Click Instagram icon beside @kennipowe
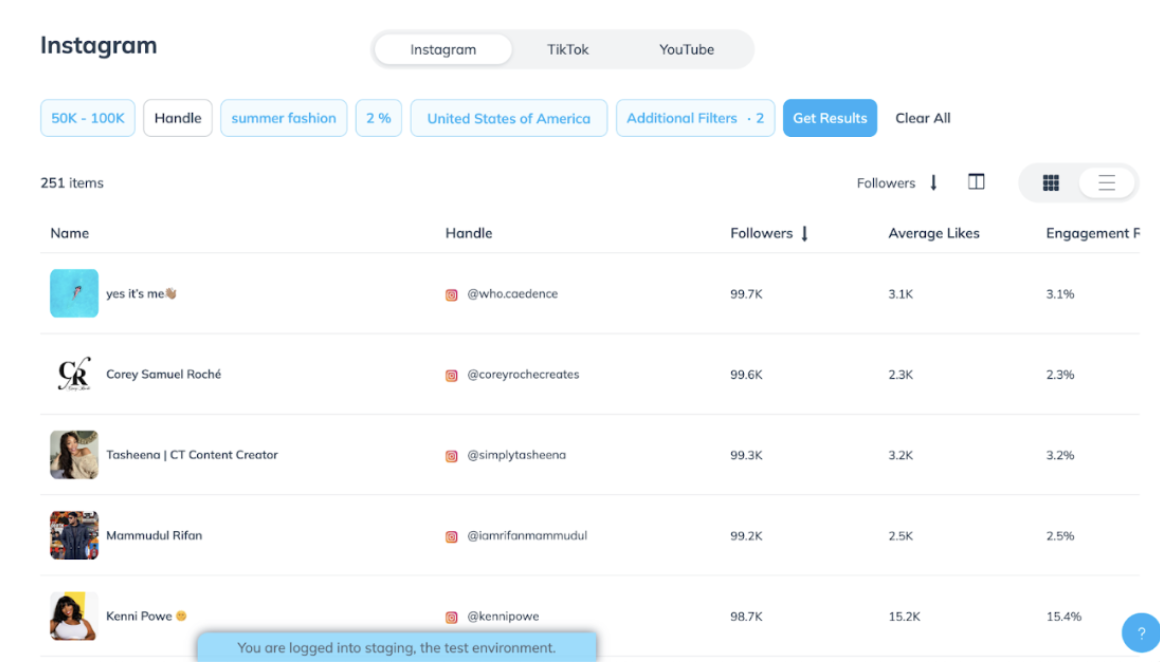Image resolution: width=1164 pixels, height=666 pixels. tap(452, 617)
